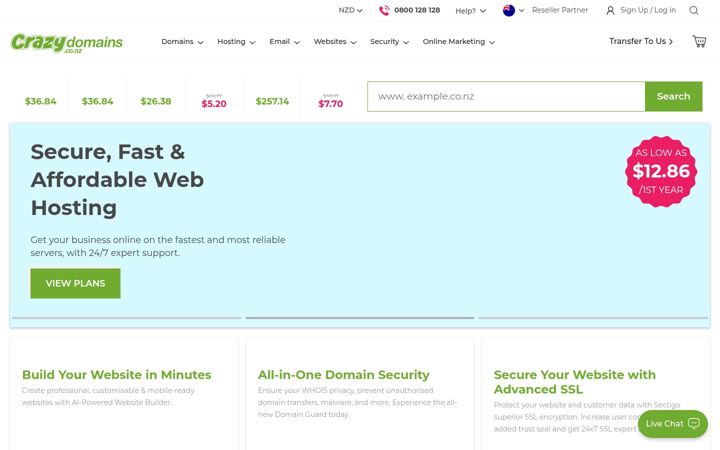Select the third carousel slide indicator bar
The height and width of the screenshot is (450, 720).
pyautogui.click(x=593, y=317)
